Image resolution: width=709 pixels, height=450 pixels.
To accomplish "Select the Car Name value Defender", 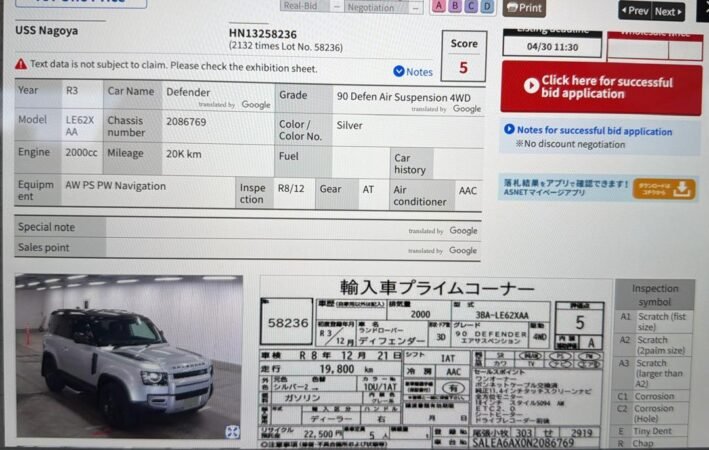I will tap(188, 92).
